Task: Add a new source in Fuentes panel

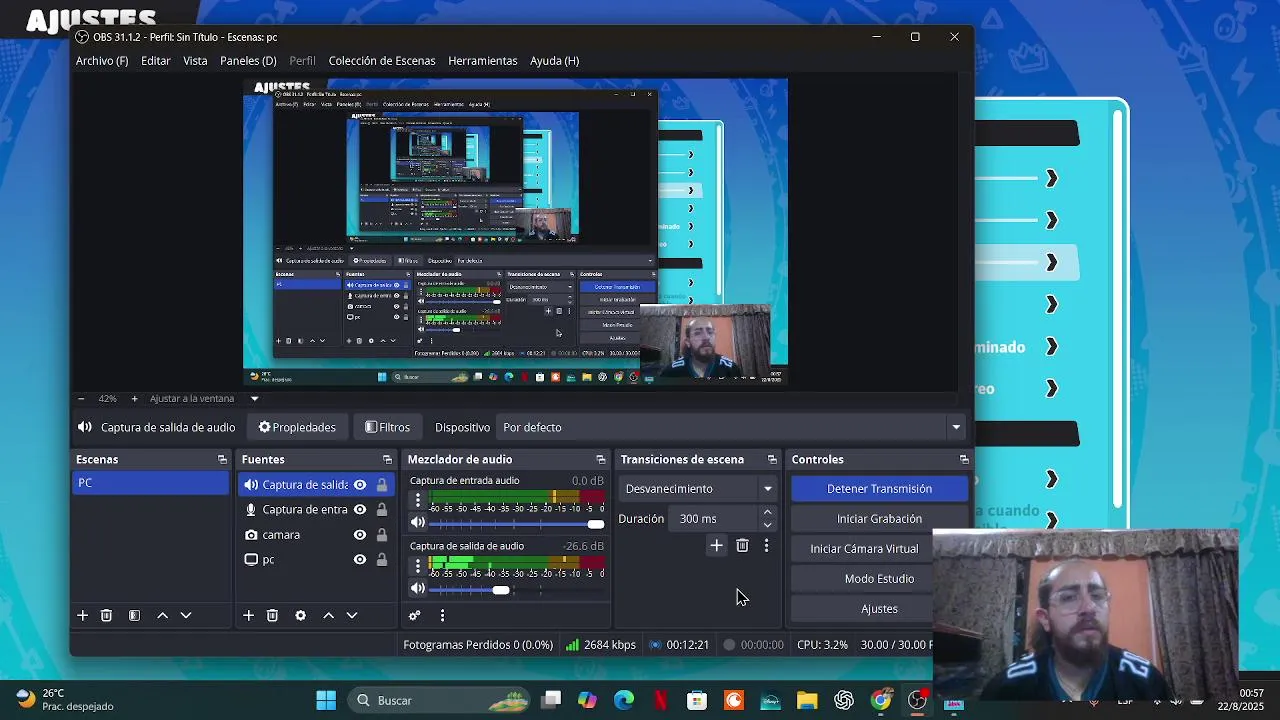Action: pyautogui.click(x=248, y=616)
